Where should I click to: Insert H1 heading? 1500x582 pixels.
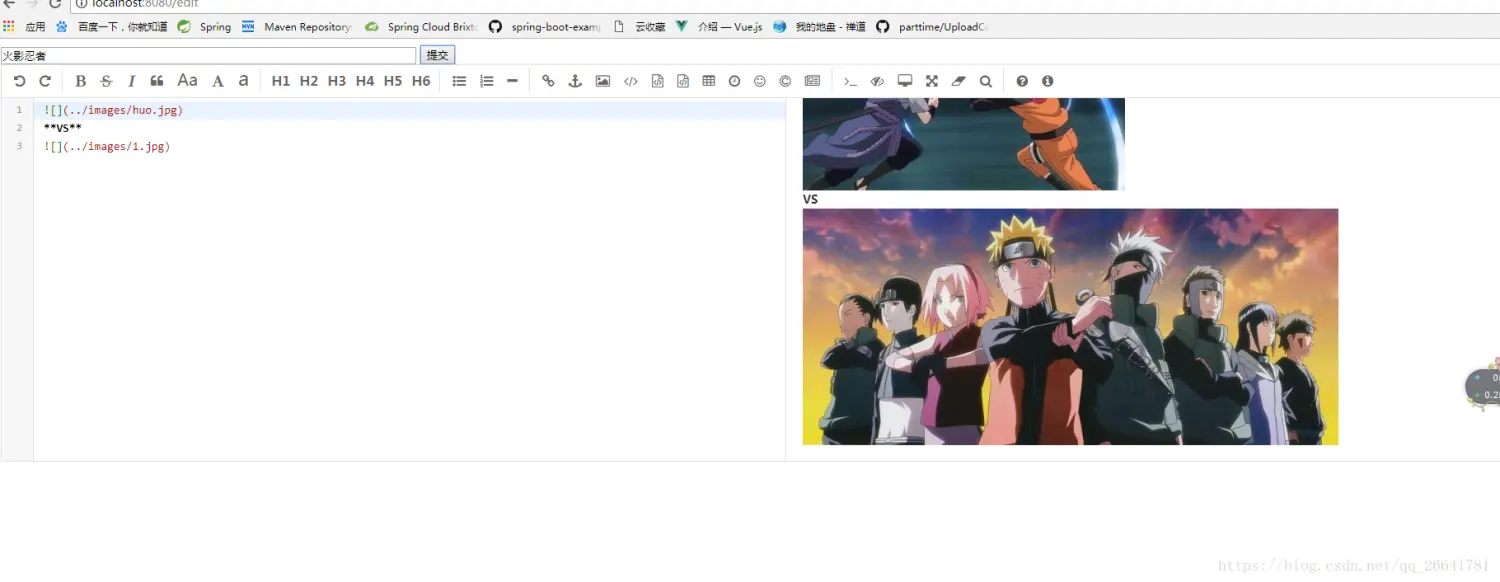(281, 81)
